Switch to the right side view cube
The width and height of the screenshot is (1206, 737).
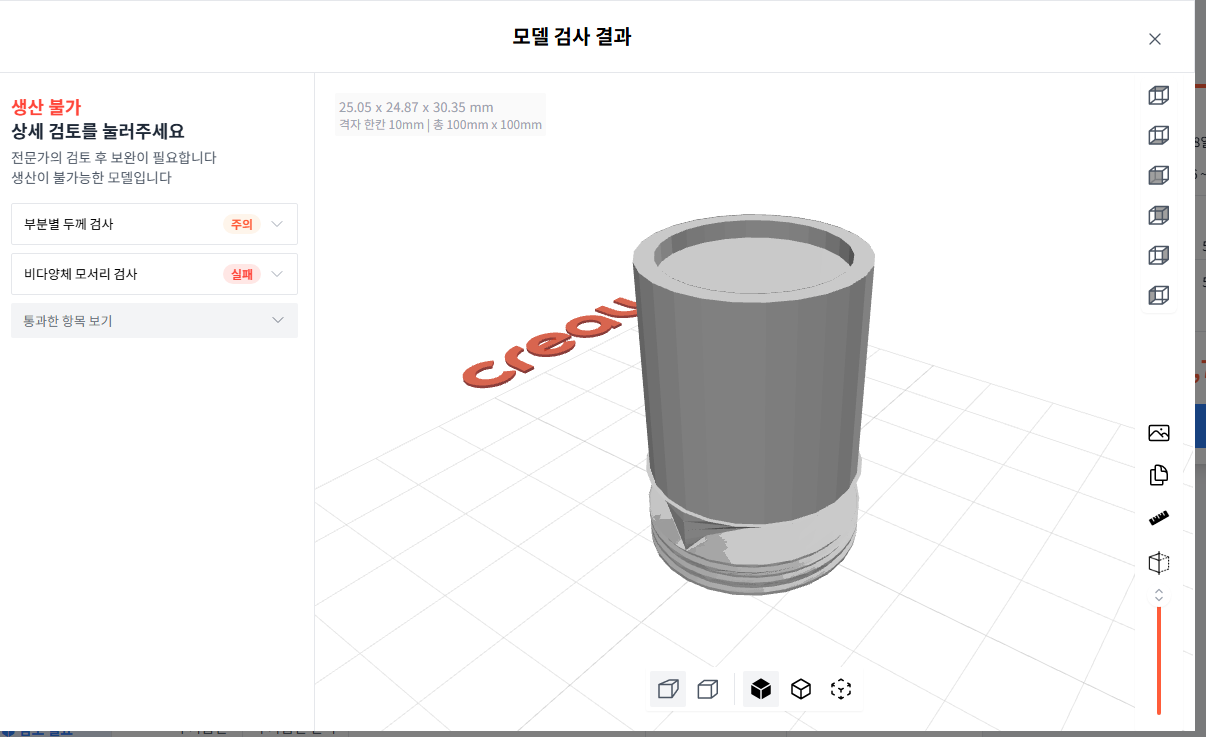pyautogui.click(x=1158, y=255)
